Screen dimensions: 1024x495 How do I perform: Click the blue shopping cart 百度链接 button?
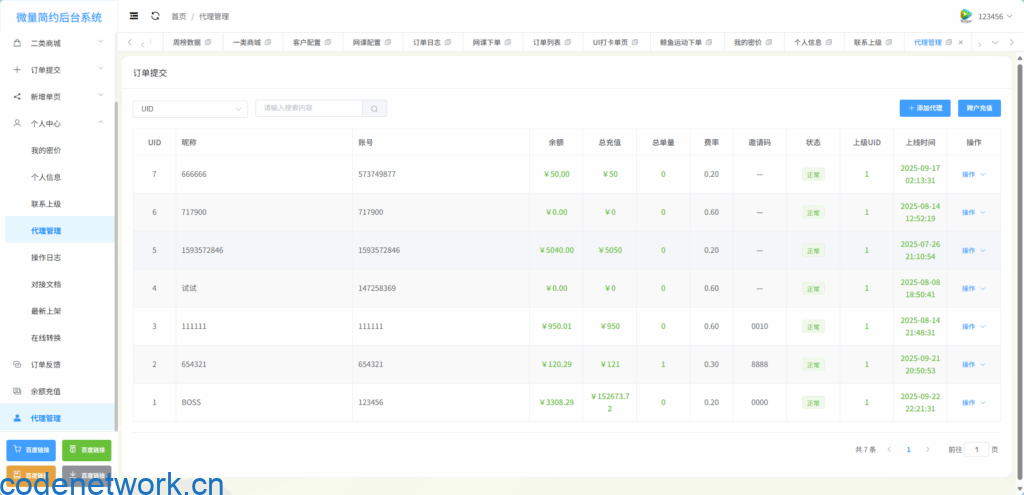31,451
